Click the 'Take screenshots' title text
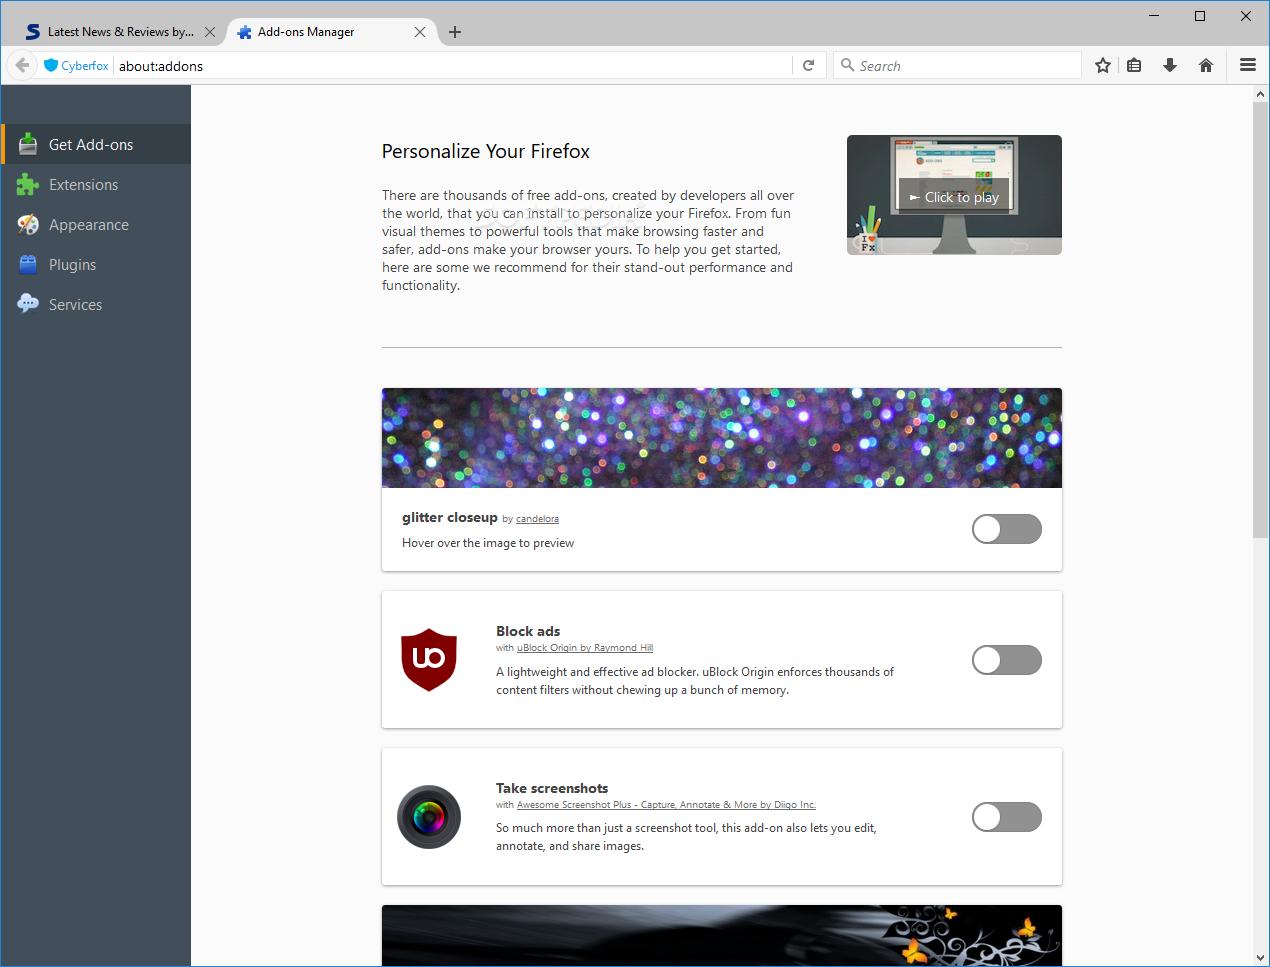1270x967 pixels. (x=552, y=788)
